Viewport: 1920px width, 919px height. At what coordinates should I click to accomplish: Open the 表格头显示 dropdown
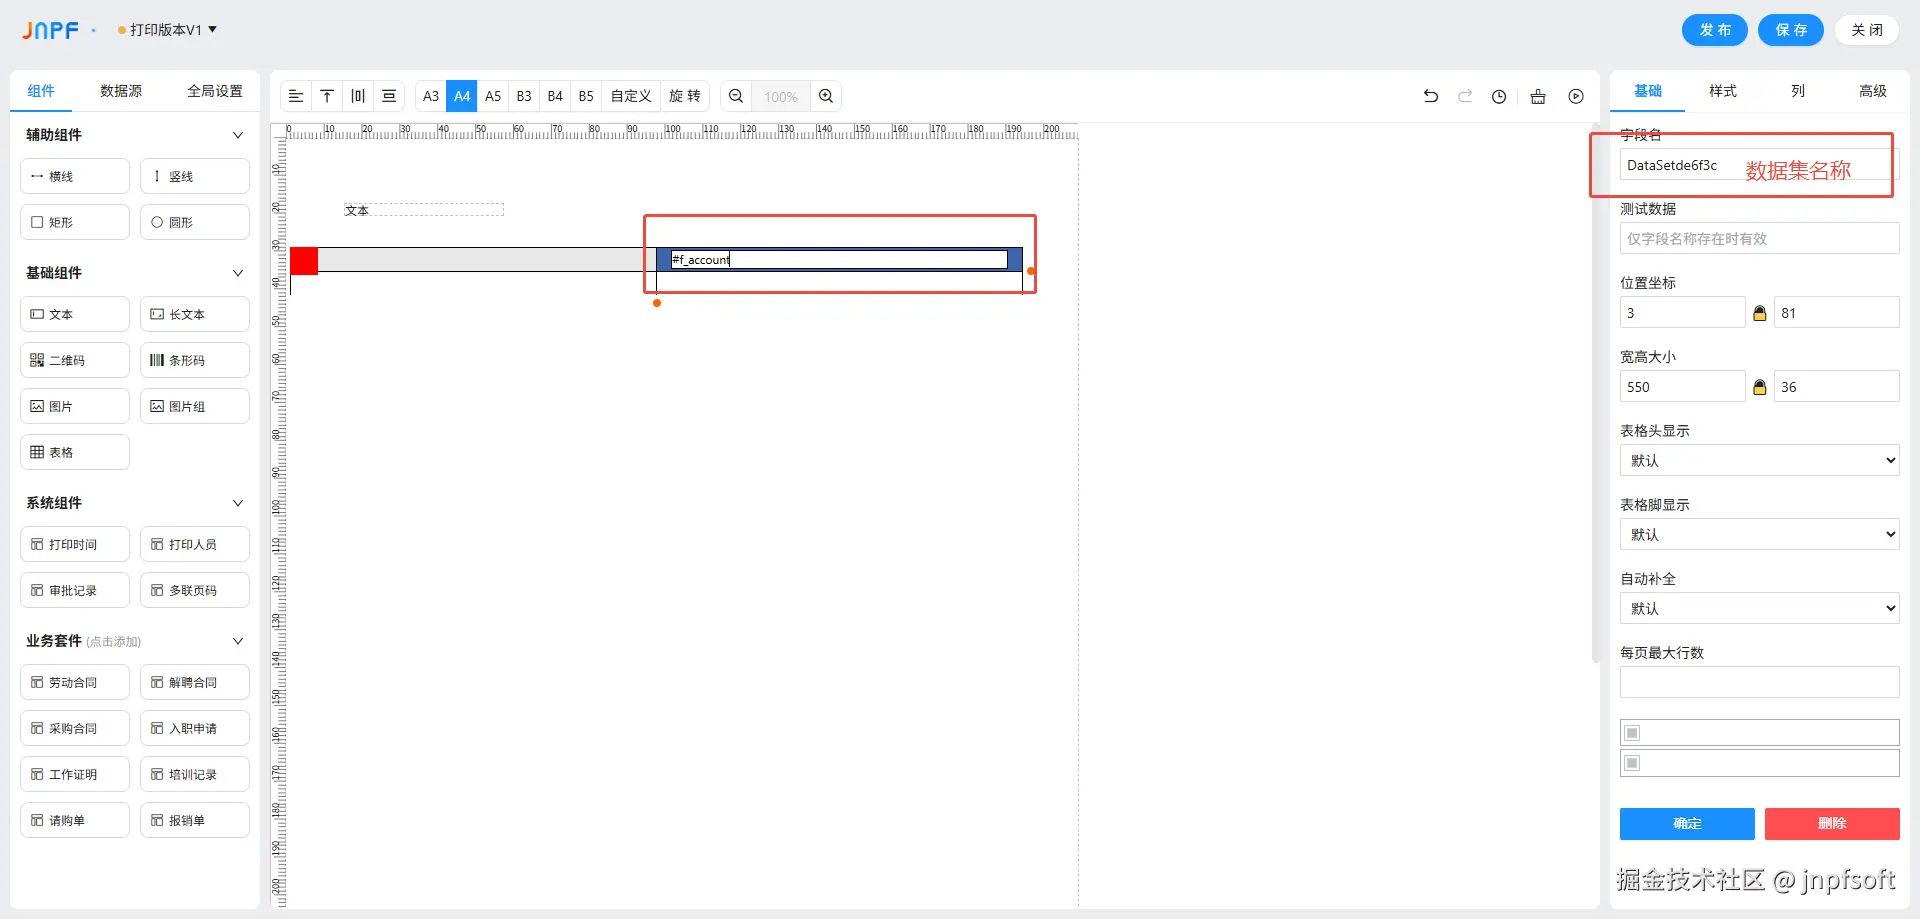[1759, 460]
